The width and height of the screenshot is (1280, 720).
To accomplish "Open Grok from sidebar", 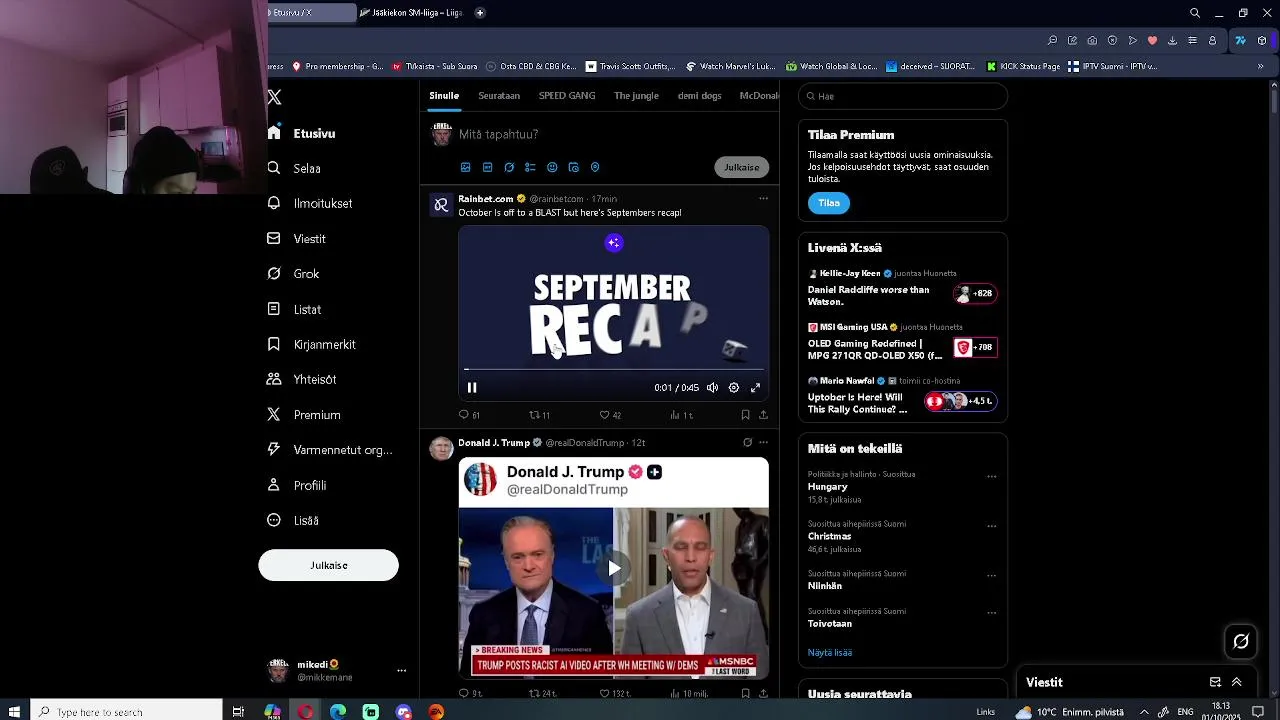I will pos(293,274).
